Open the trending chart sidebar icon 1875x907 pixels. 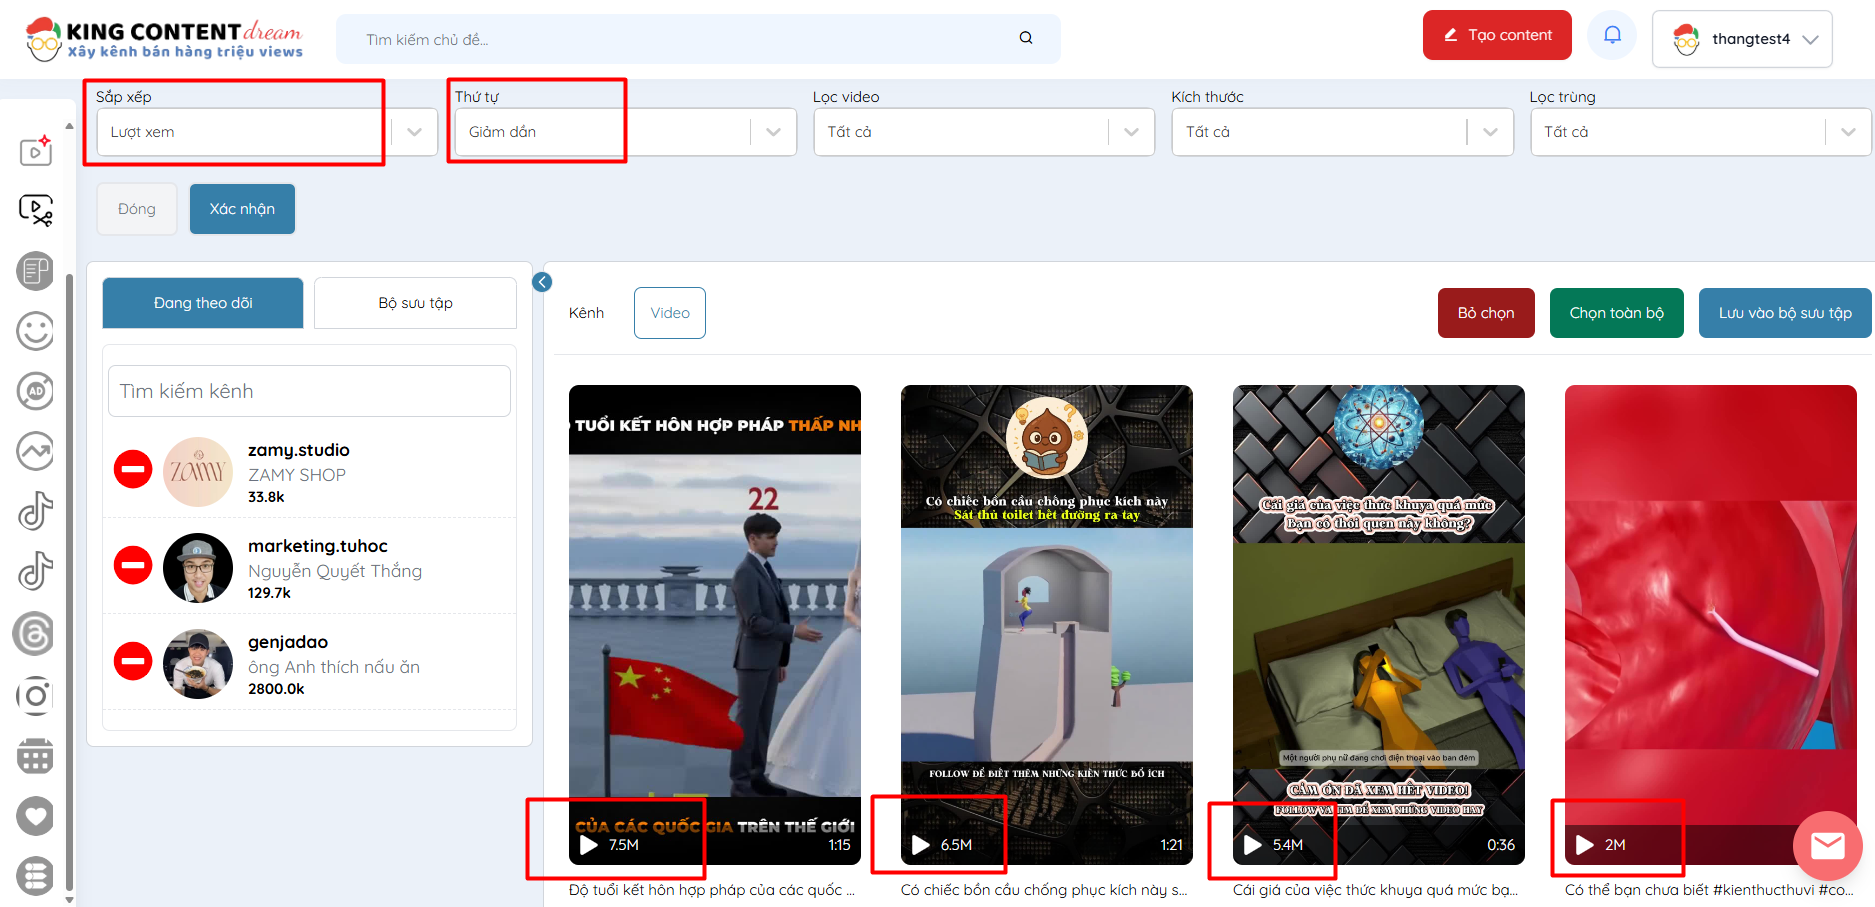tap(36, 451)
